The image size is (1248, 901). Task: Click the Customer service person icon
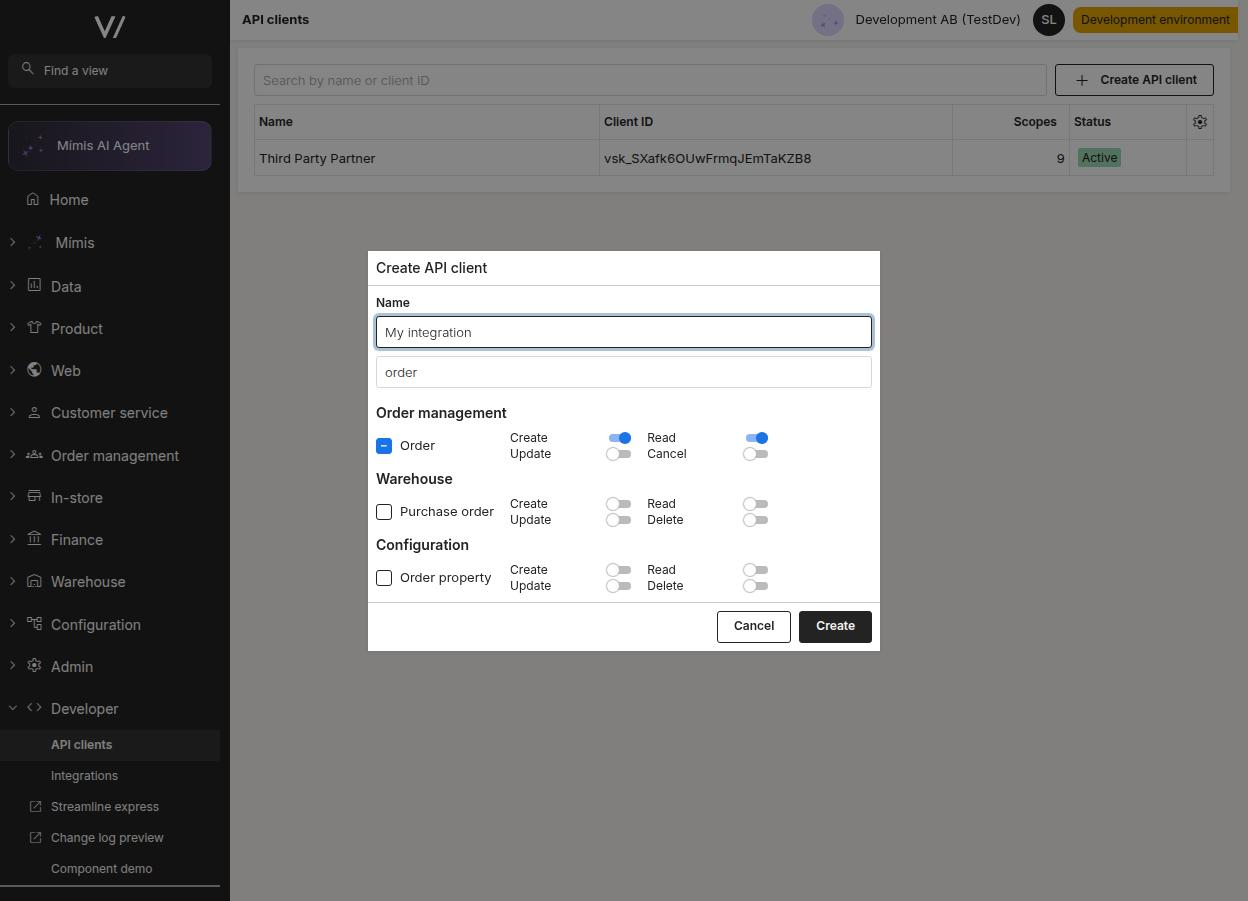pyautogui.click(x=34, y=412)
